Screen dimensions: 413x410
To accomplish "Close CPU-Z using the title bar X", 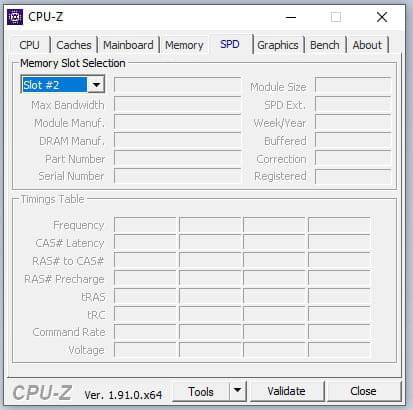I will coord(382,17).
